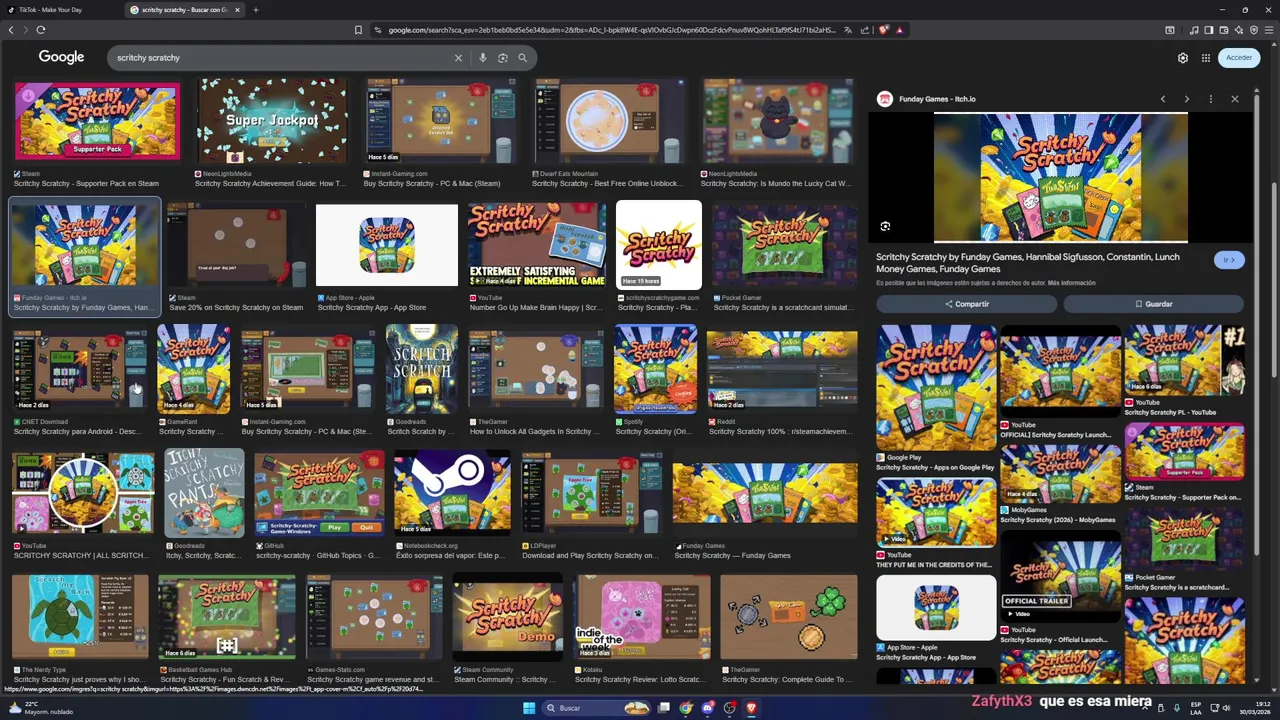Viewport: 1280px width, 720px height.
Task: Click the Google logo
Action: 61,57
